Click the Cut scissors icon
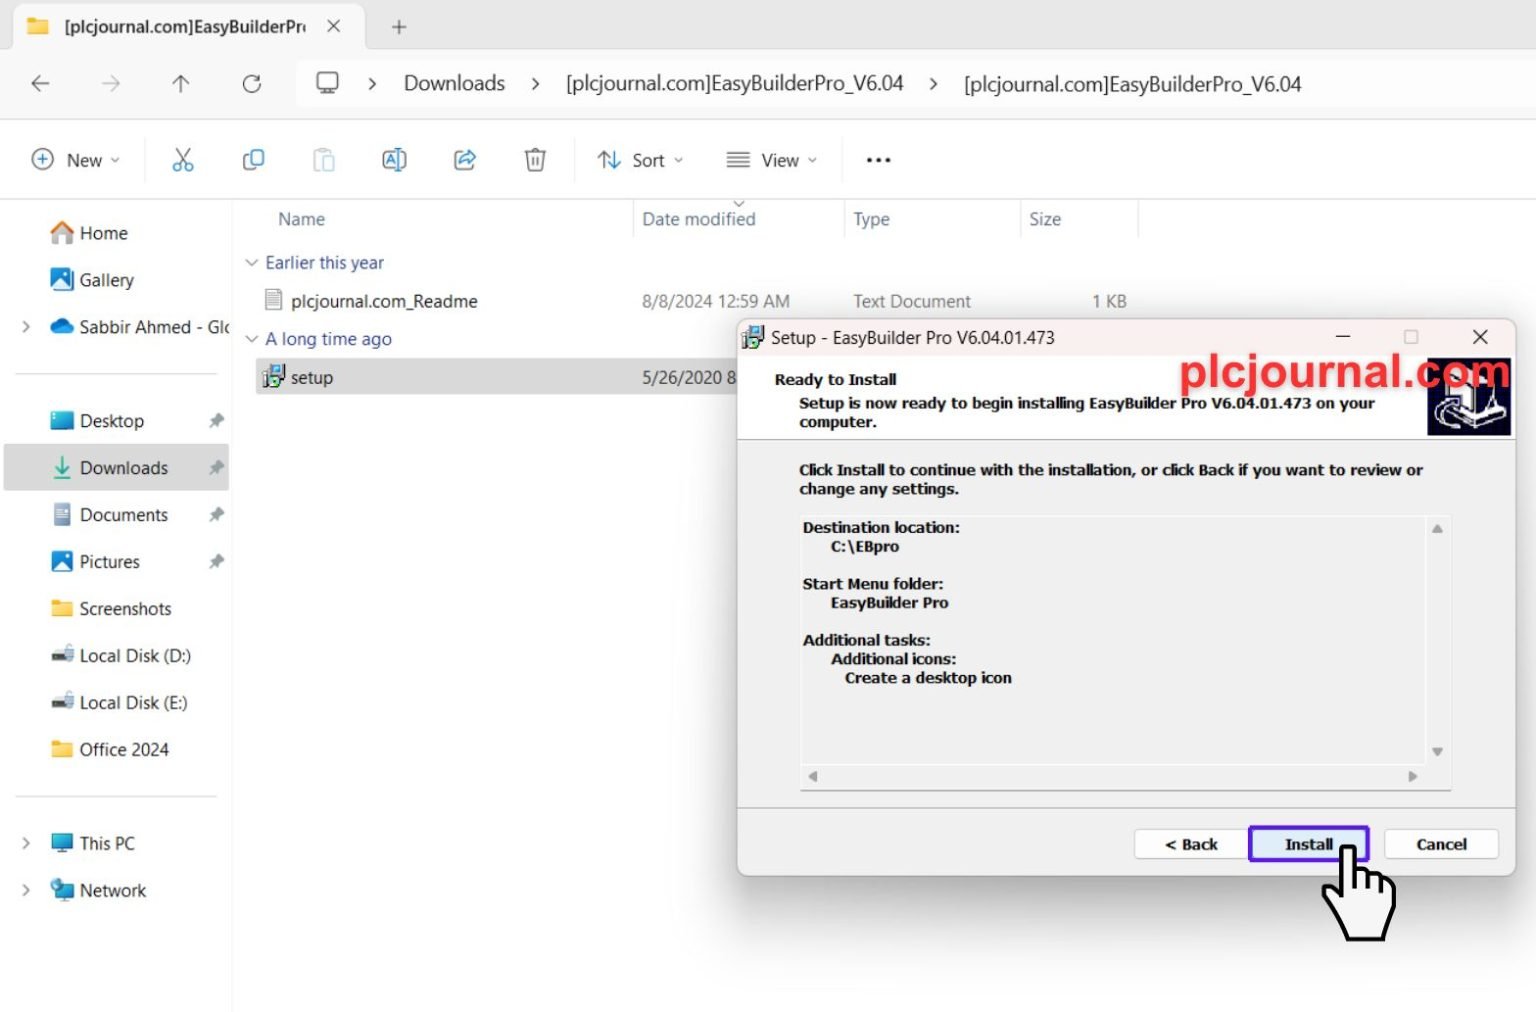Viewport: 1536px width, 1012px height. tap(183, 160)
